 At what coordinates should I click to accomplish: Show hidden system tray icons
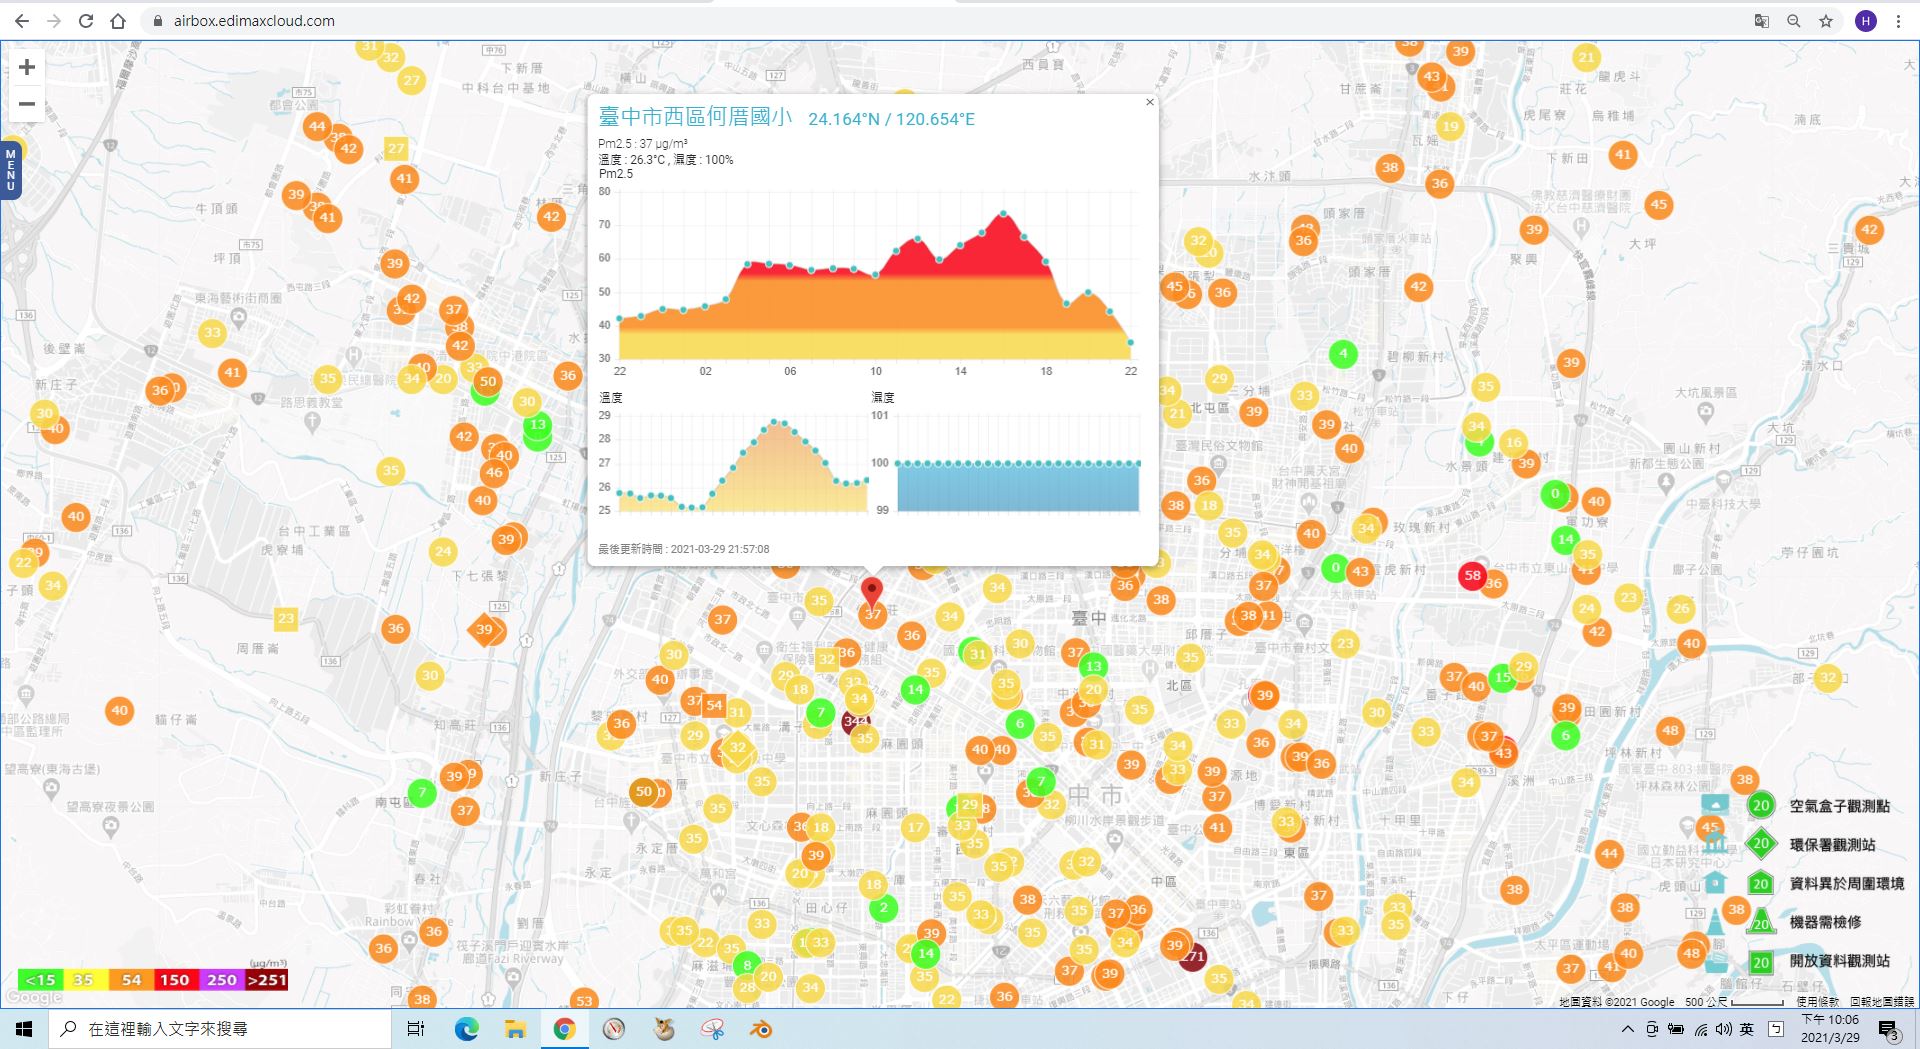[1628, 1029]
